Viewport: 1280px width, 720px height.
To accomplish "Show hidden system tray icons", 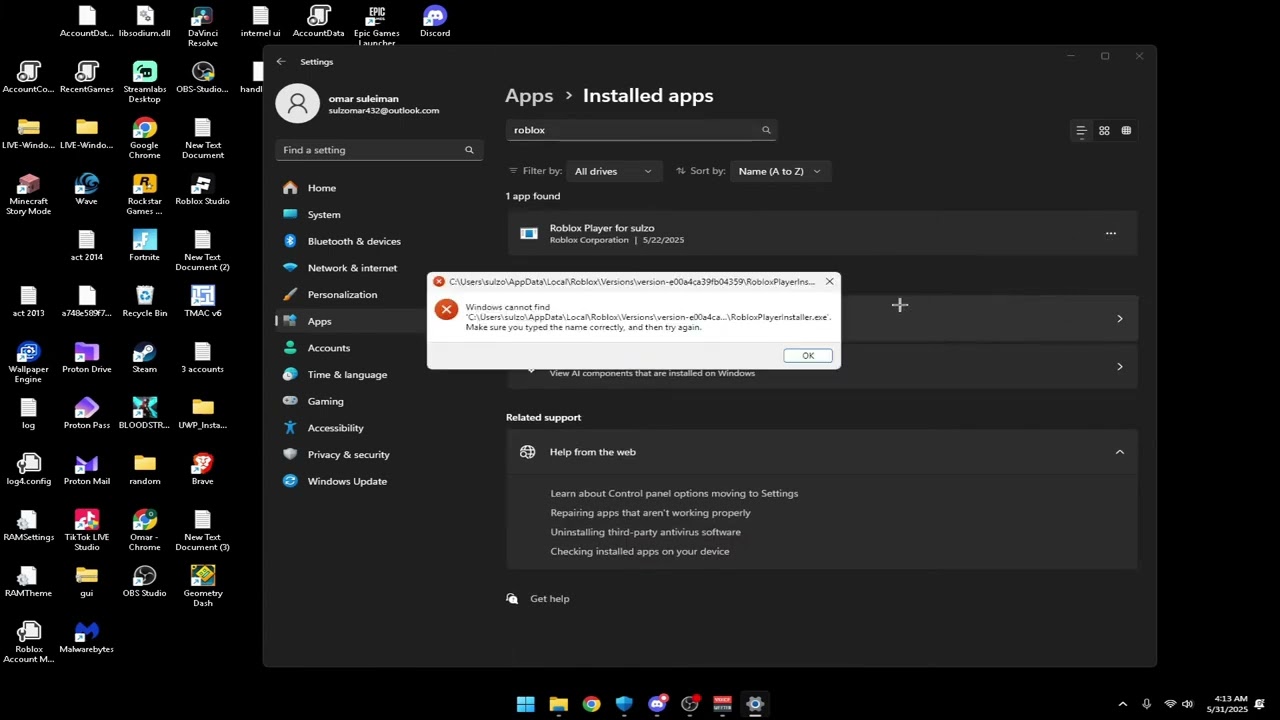I will [x=1122, y=704].
